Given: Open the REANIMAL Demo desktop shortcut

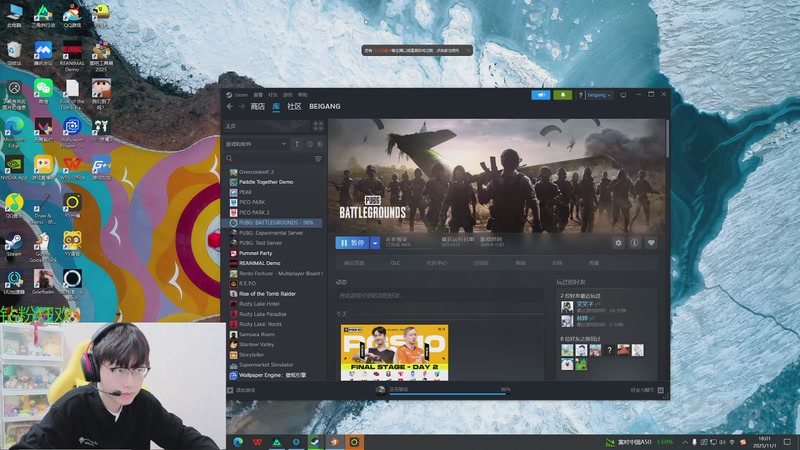Looking at the screenshot, I should (x=72, y=56).
